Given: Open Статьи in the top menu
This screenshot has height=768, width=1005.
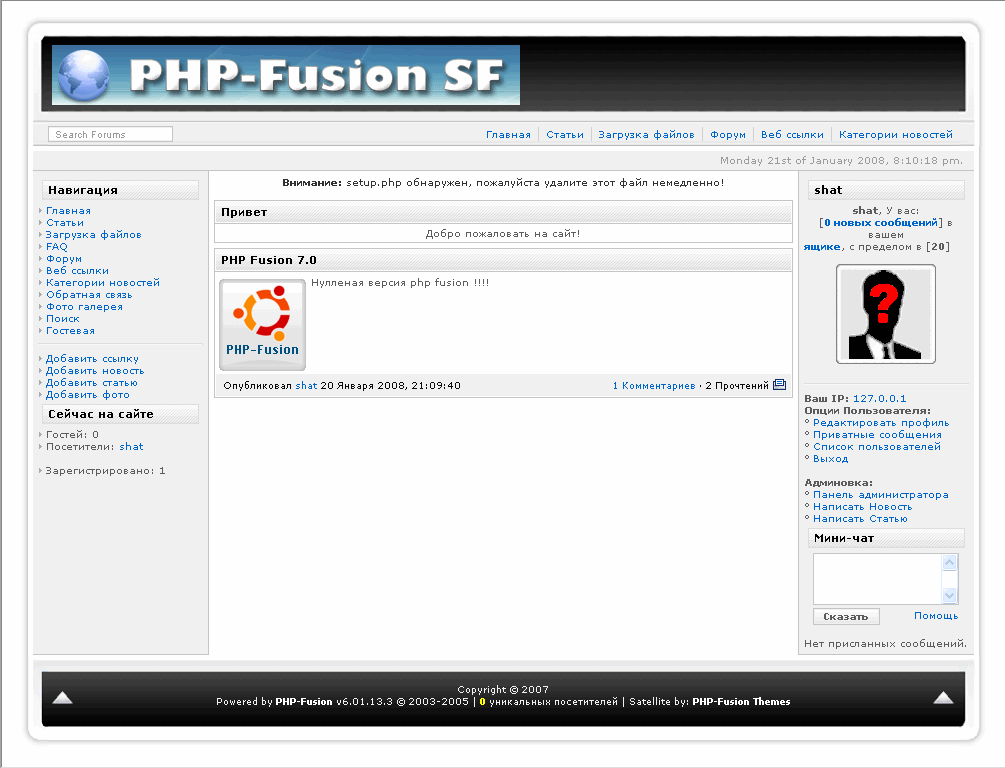Looking at the screenshot, I should (x=565, y=135).
